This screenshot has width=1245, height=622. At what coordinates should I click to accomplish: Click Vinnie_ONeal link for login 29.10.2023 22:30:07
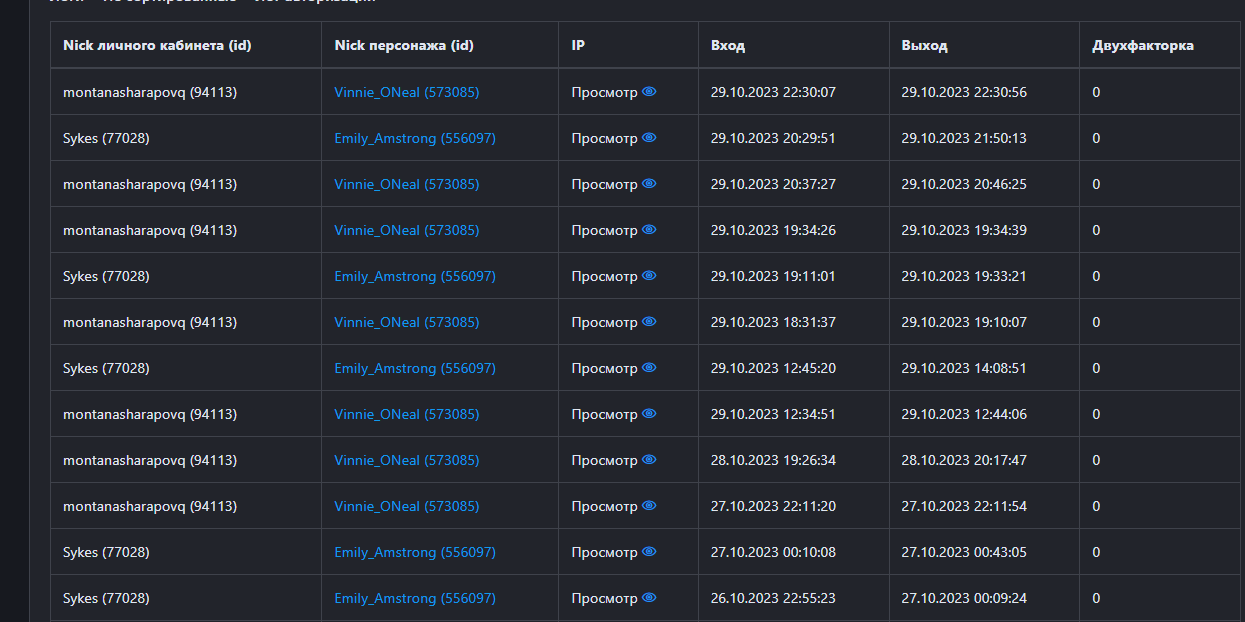(406, 92)
